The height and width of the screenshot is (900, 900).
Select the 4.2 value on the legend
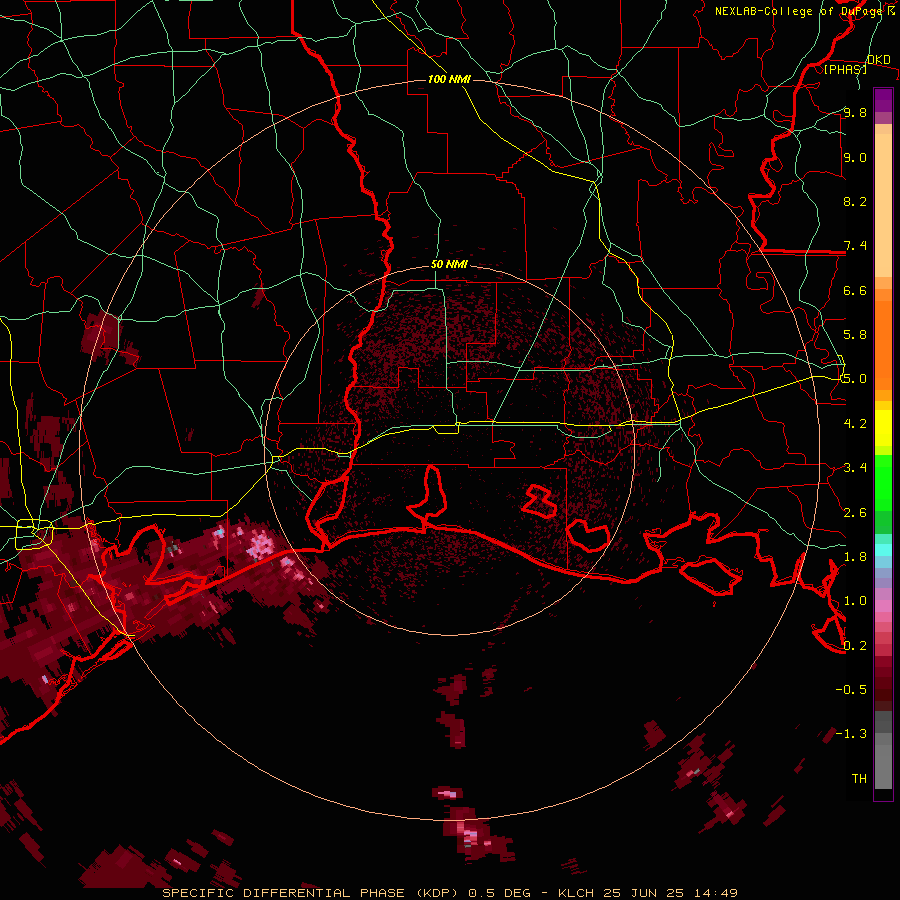[x=855, y=423]
